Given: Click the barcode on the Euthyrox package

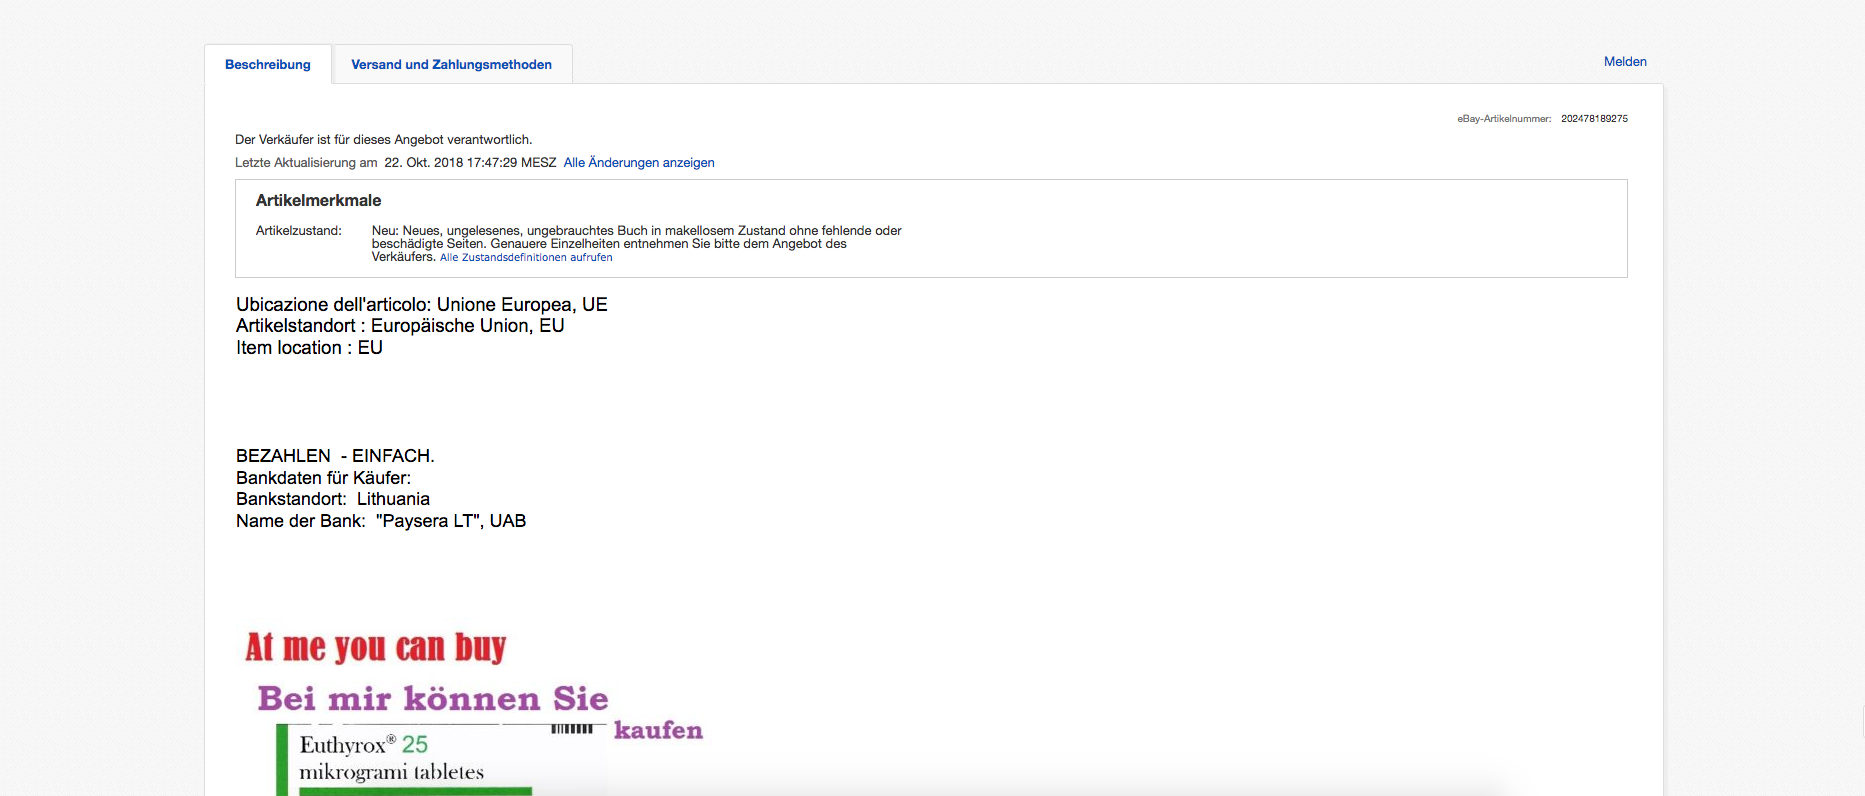Looking at the screenshot, I should (x=572, y=729).
